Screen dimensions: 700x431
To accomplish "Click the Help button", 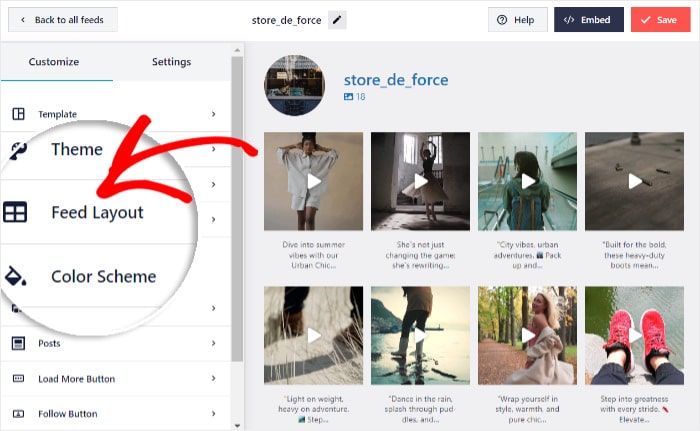I will [517, 20].
